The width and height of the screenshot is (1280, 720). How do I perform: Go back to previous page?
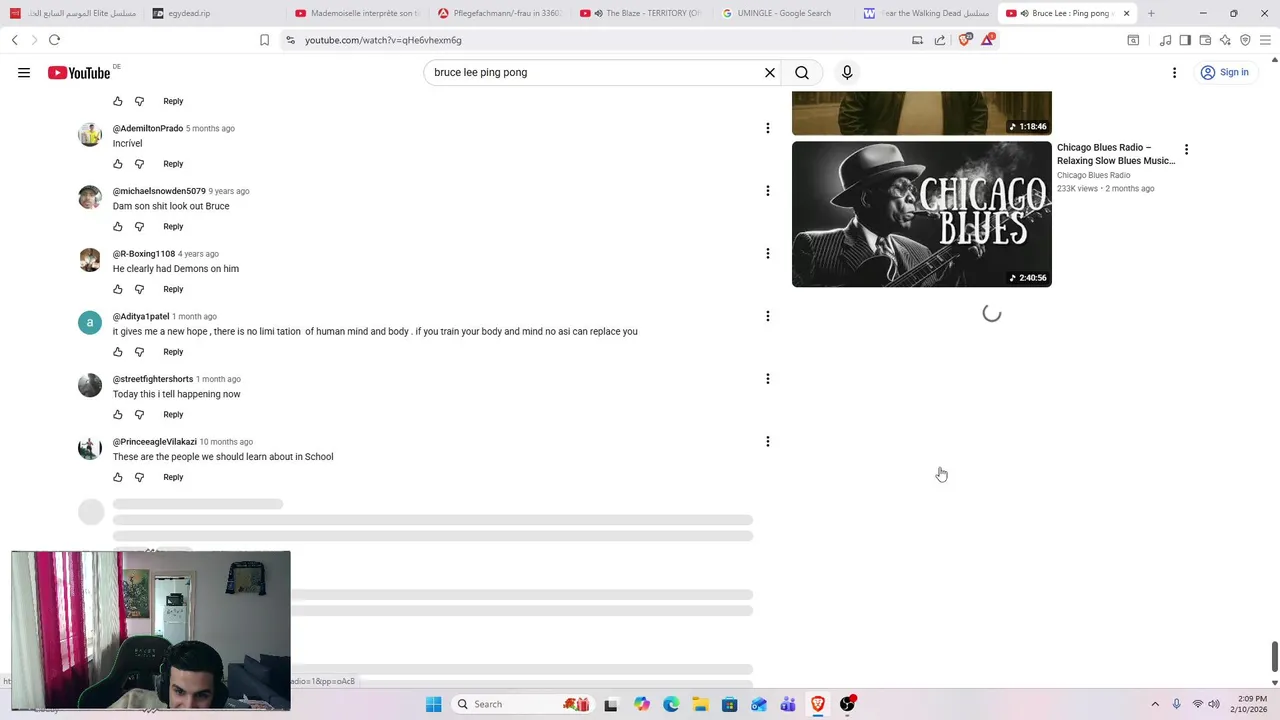click(x=14, y=40)
